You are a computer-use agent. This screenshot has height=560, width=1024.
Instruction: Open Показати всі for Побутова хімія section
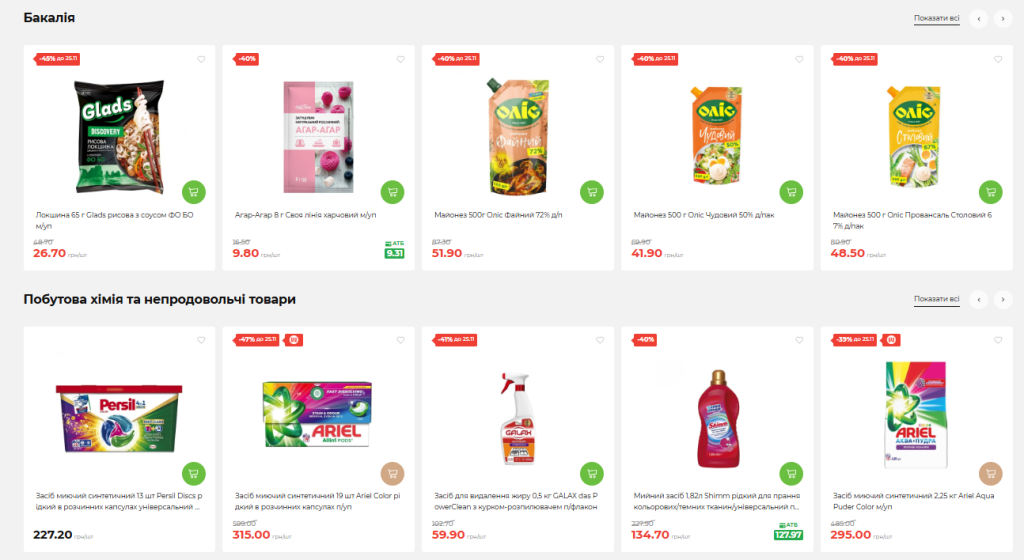[936, 299]
